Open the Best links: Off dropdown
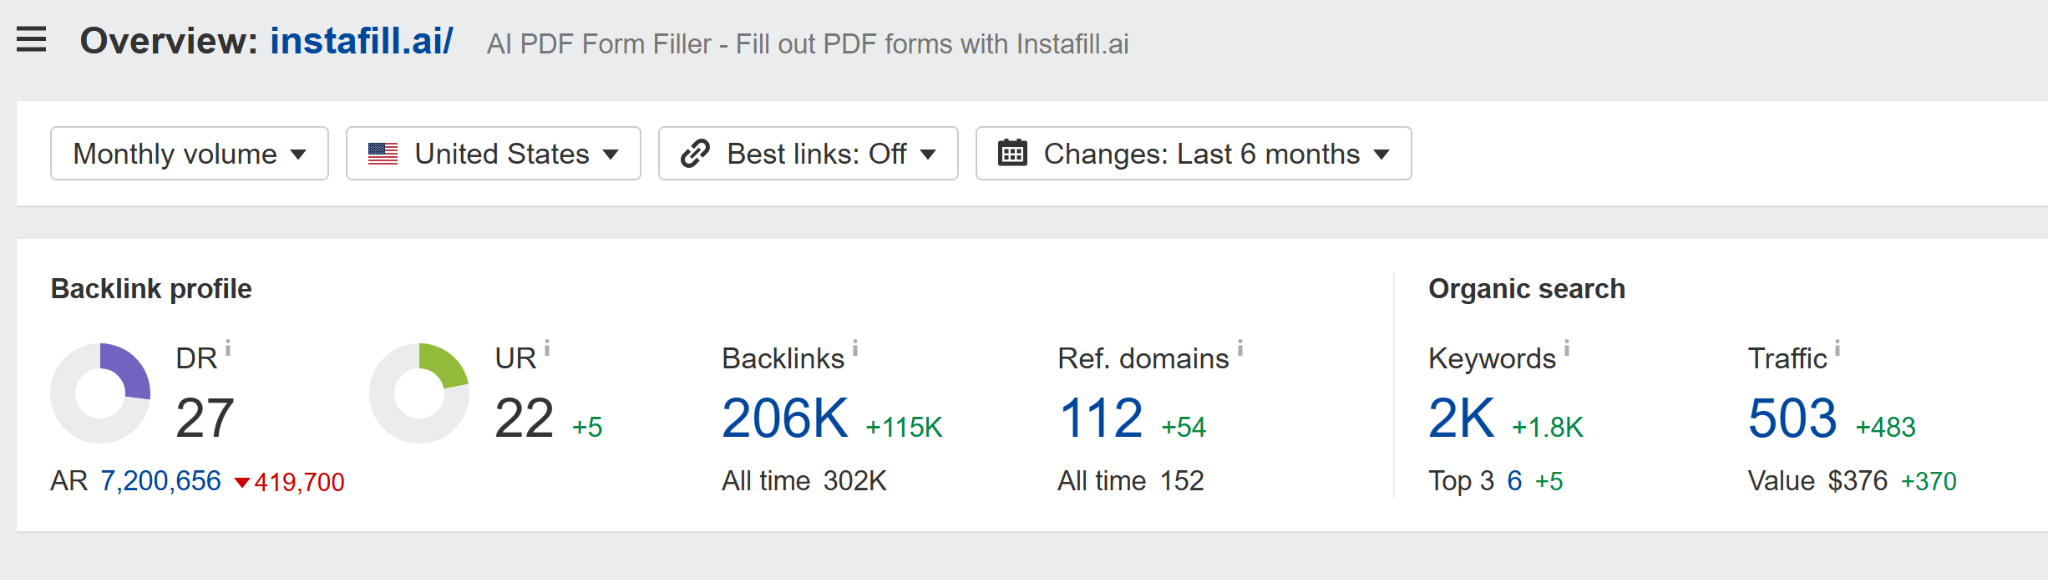 808,153
